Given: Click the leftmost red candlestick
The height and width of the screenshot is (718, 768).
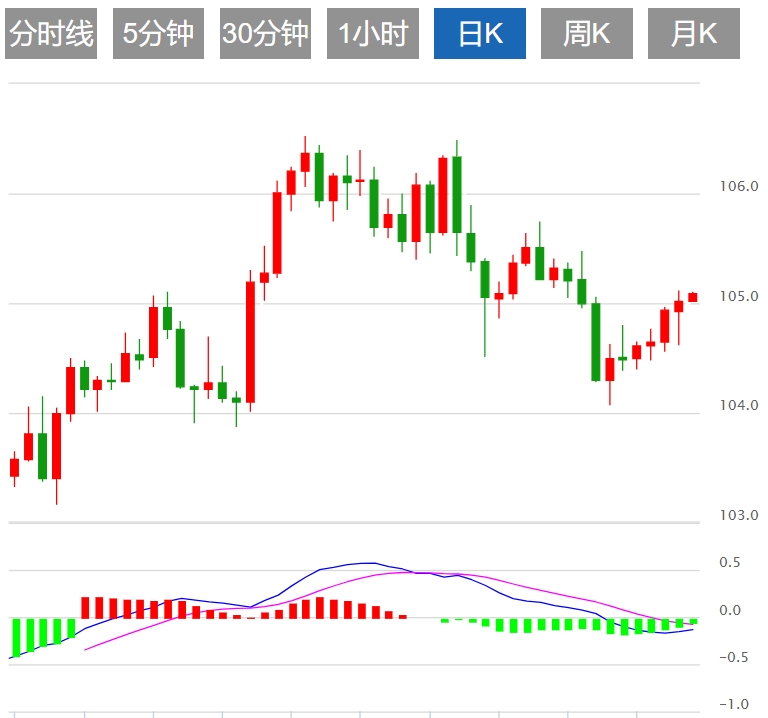Looking at the screenshot, I should (14, 467).
